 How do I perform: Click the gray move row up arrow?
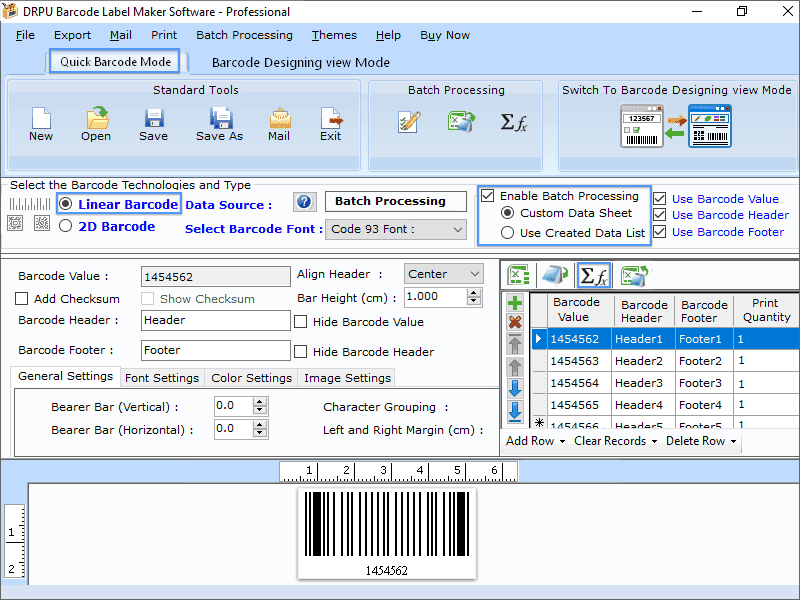click(x=515, y=367)
